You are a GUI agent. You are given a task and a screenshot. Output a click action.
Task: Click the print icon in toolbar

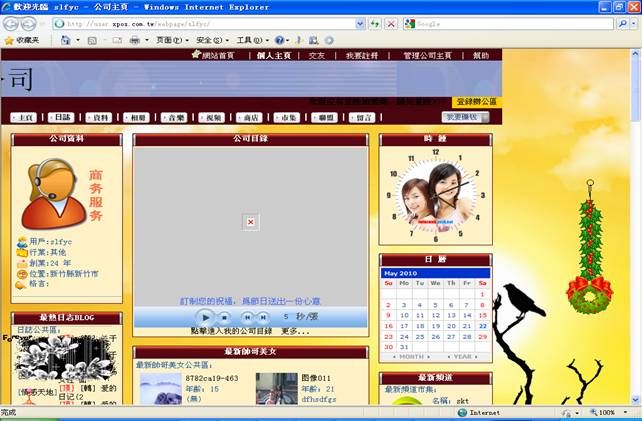click(x=134, y=40)
